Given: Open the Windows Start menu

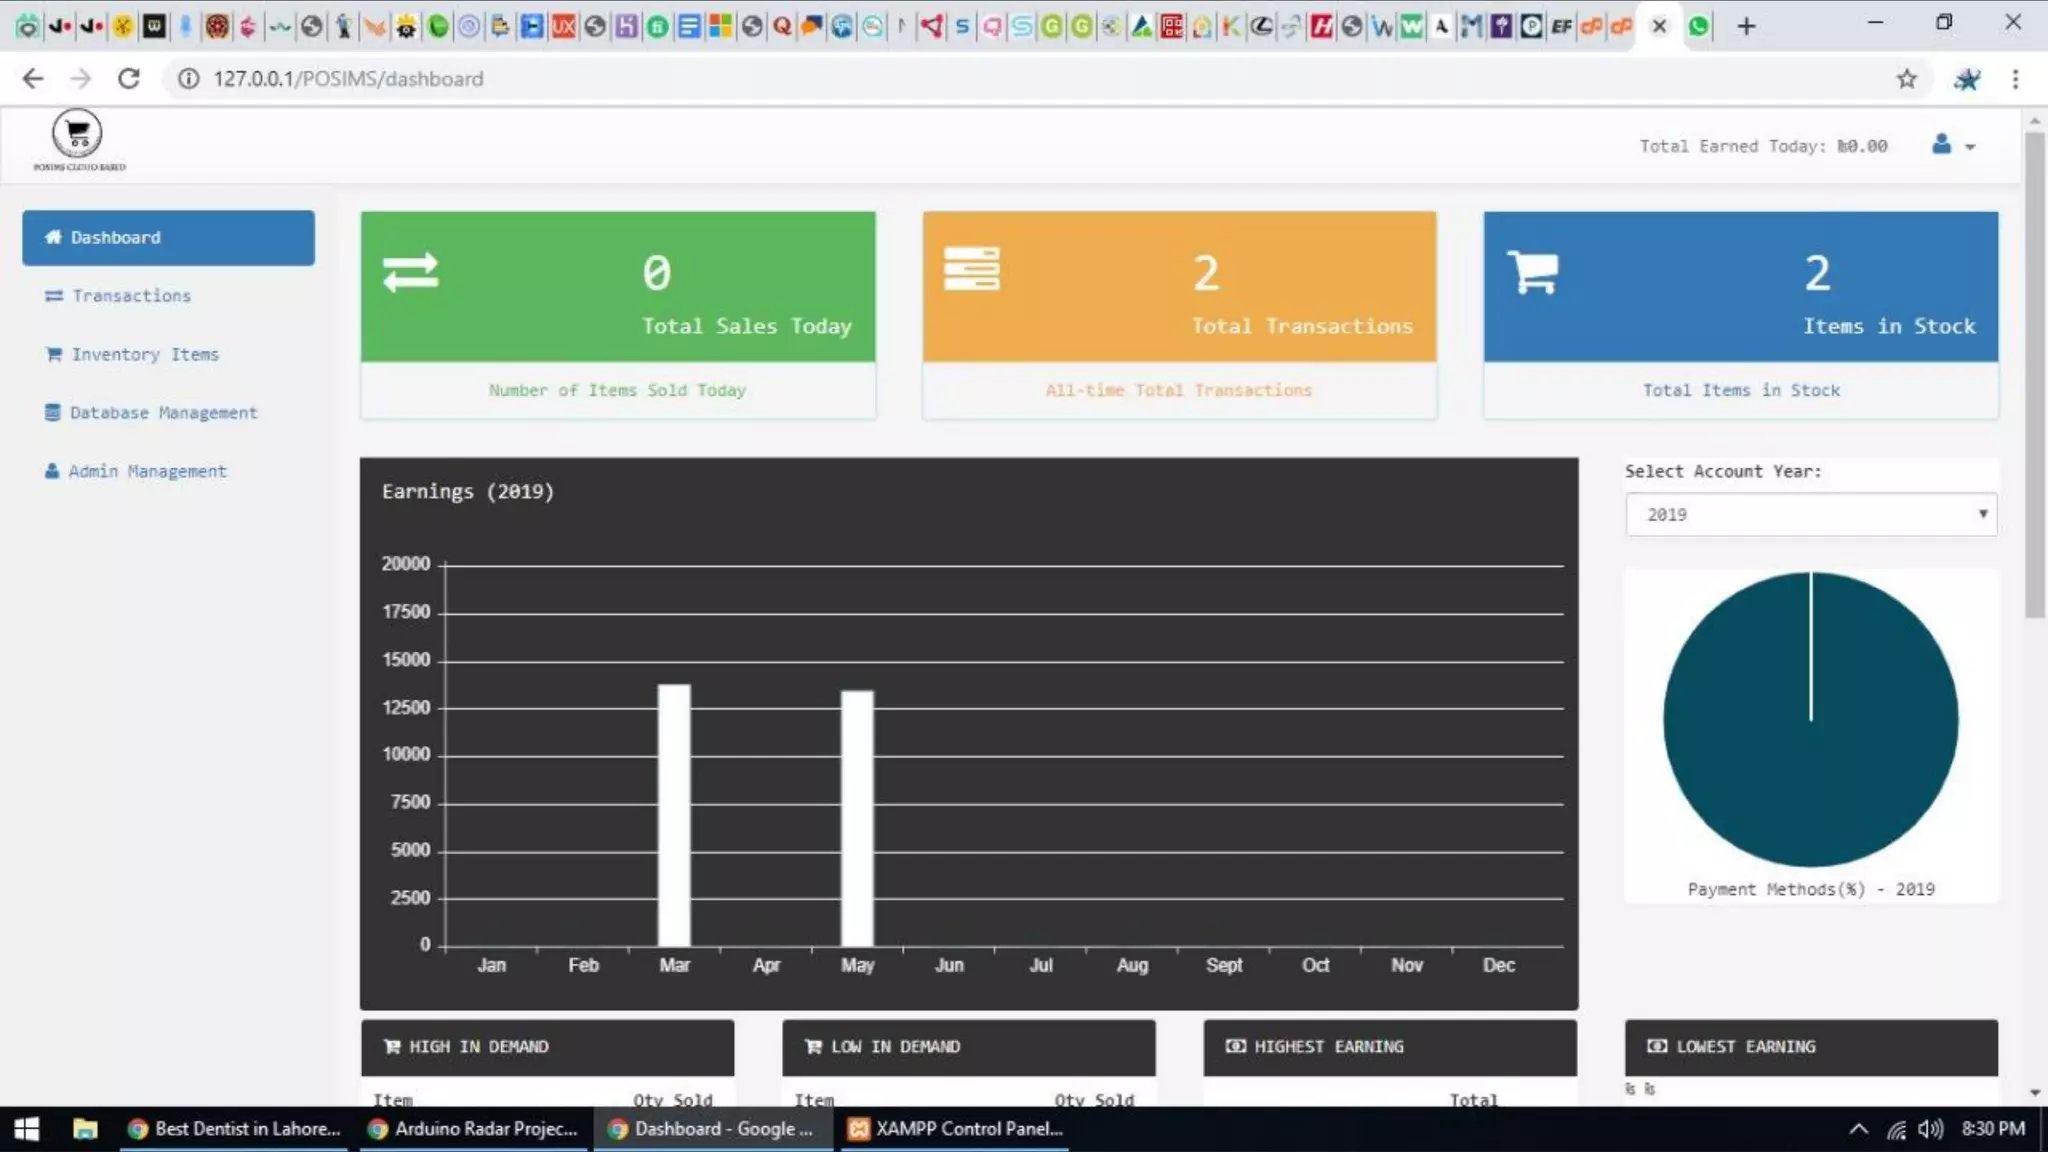Looking at the screenshot, I should pos(27,1129).
